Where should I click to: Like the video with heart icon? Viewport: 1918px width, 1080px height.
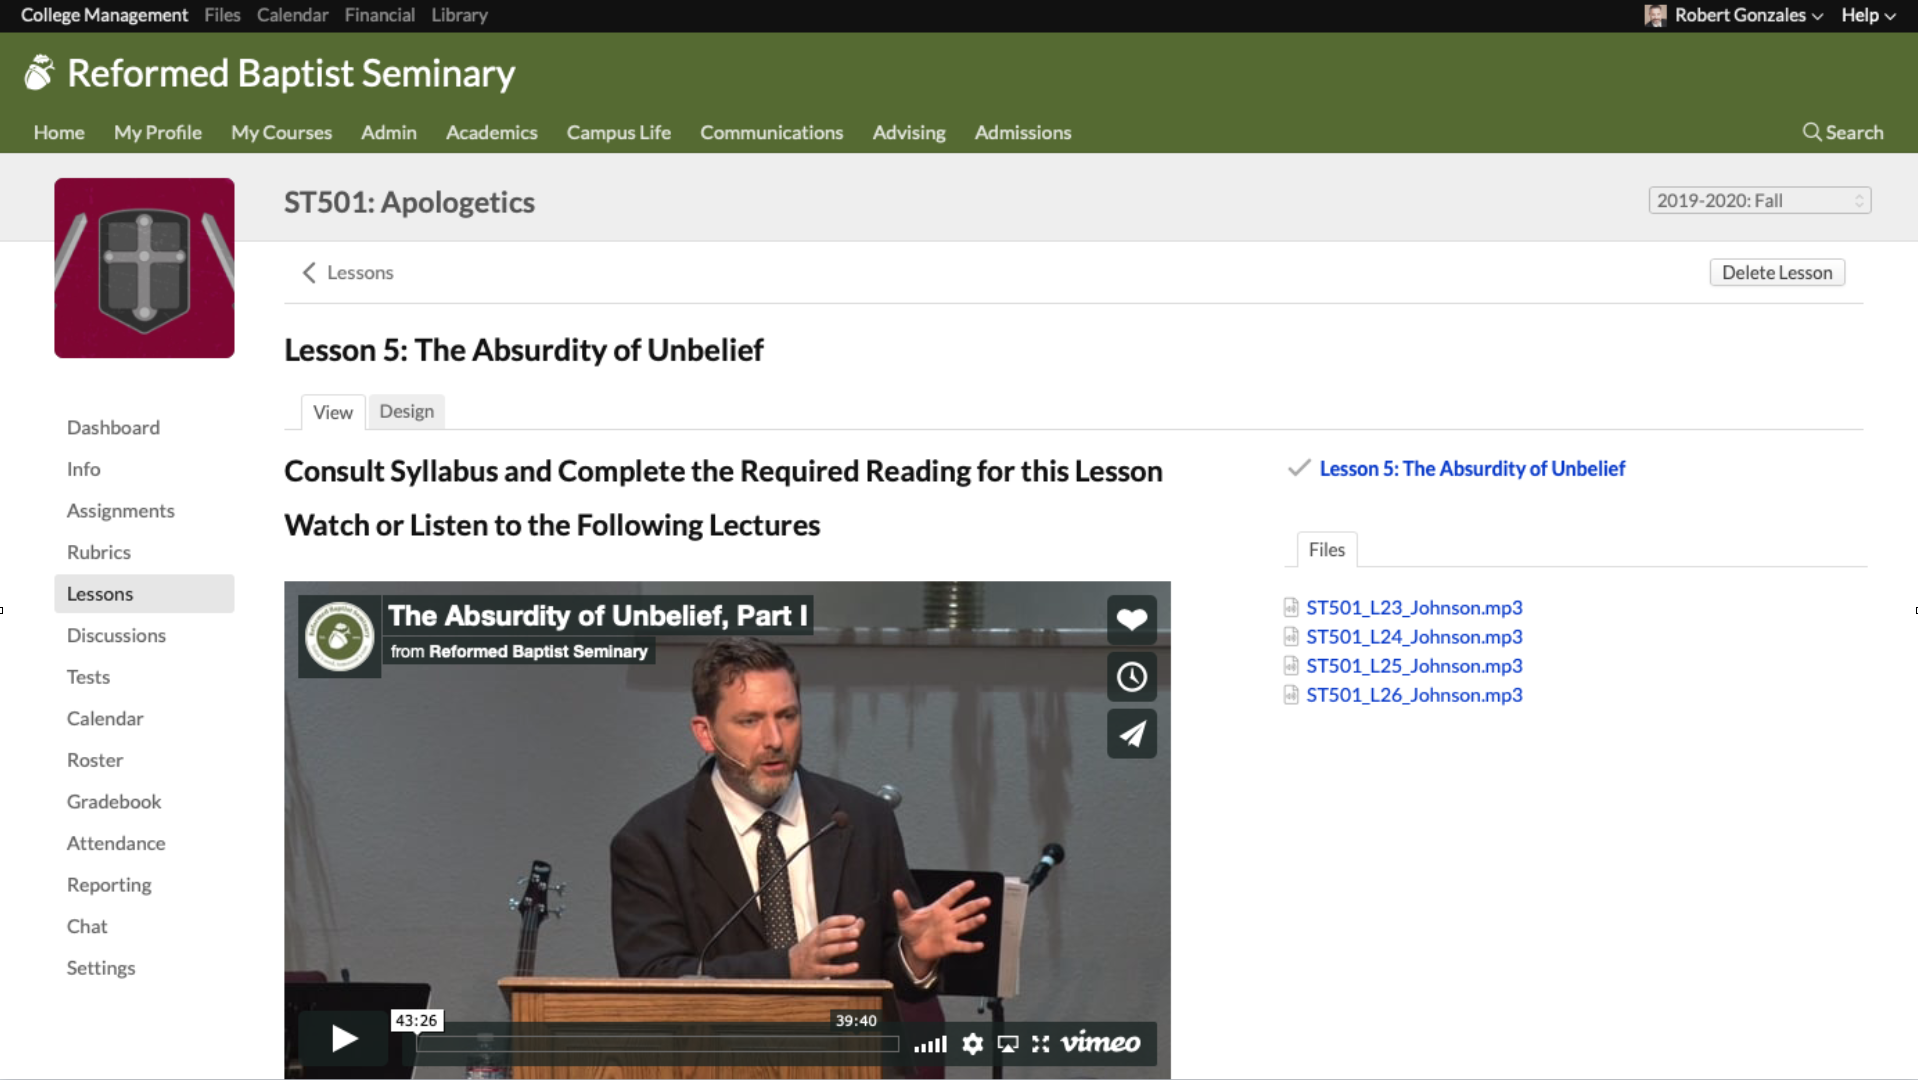coord(1131,620)
